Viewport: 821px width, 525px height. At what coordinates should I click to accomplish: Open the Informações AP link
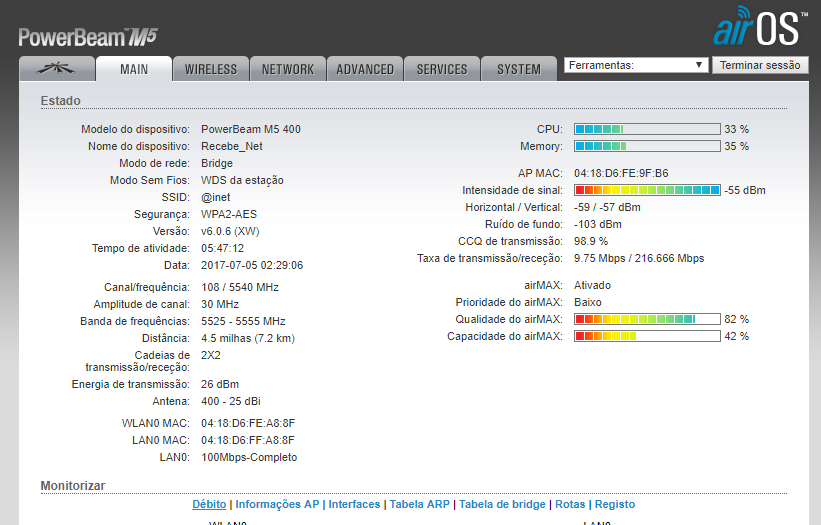pos(277,504)
